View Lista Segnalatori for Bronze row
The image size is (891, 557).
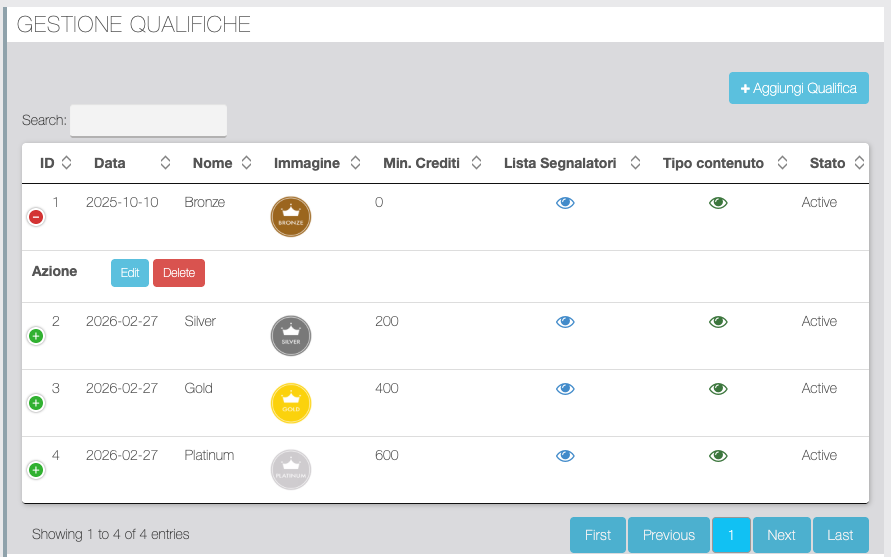[x=565, y=203]
